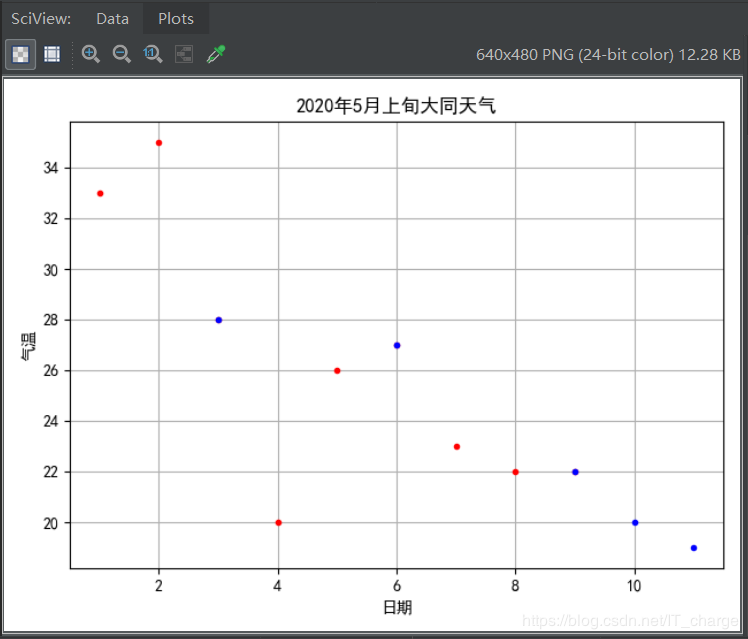
Task: Click the Zoom In magnifier icon
Action: [x=90, y=54]
